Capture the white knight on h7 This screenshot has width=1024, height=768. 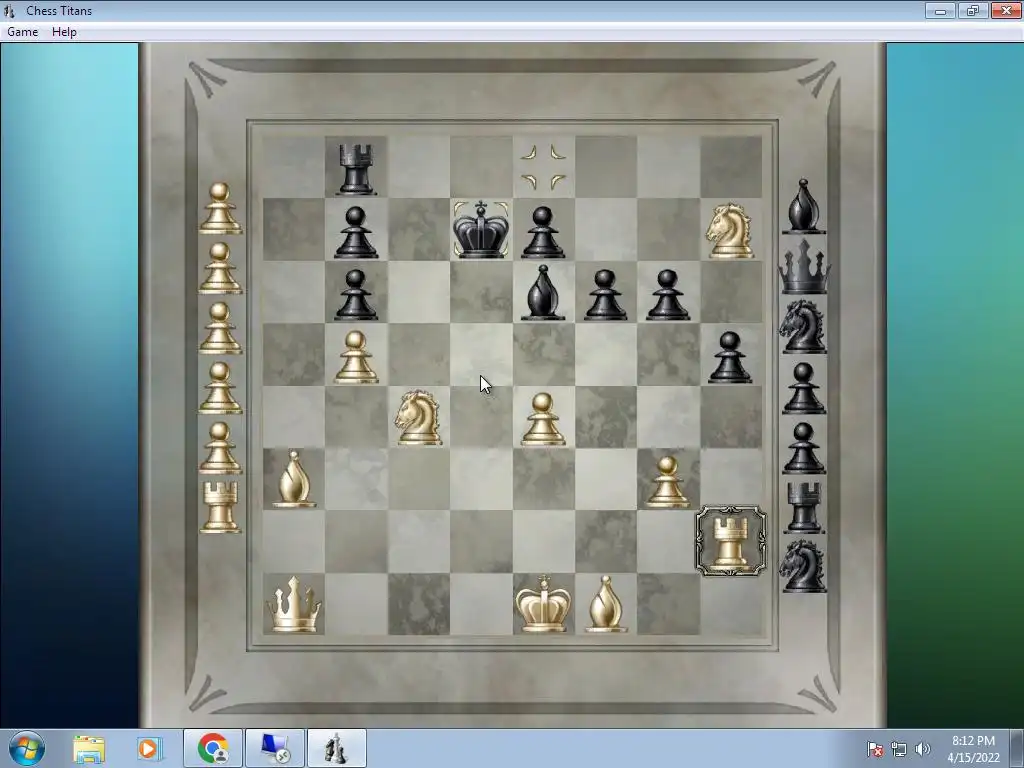(730, 231)
